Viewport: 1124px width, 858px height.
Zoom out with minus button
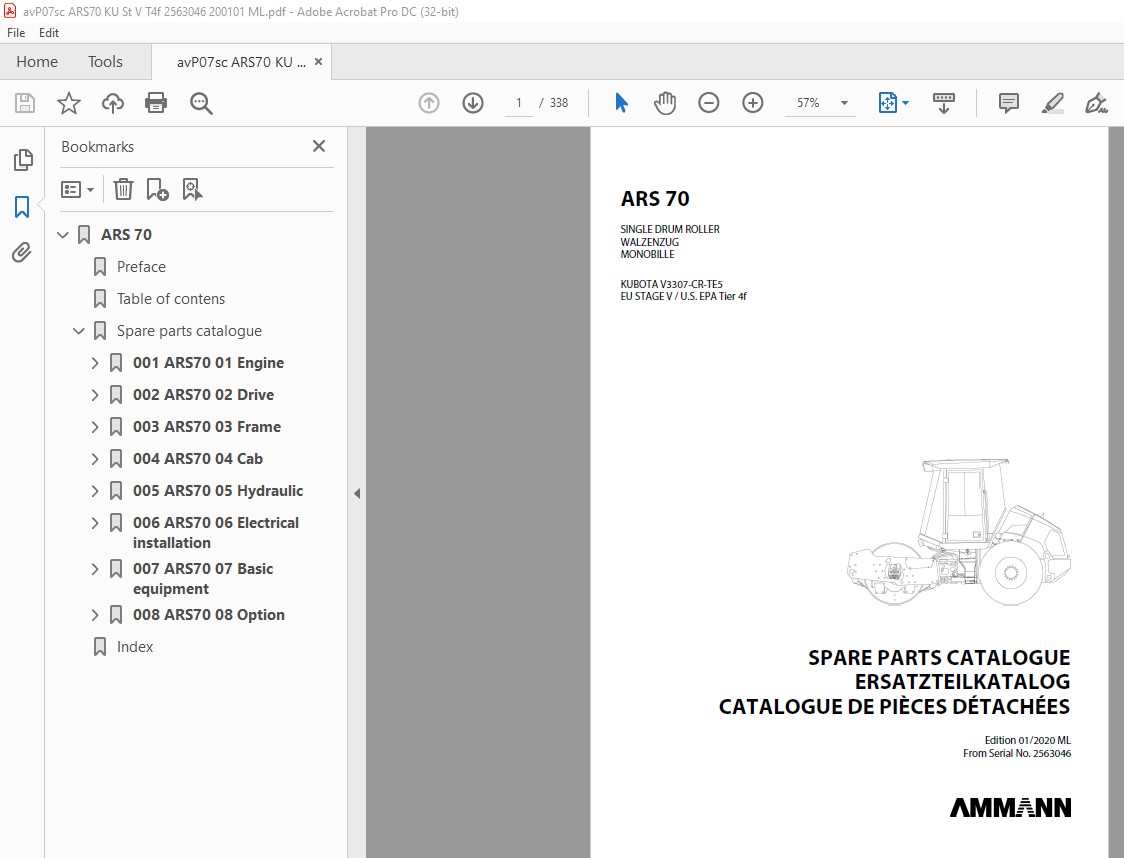click(x=708, y=103)
